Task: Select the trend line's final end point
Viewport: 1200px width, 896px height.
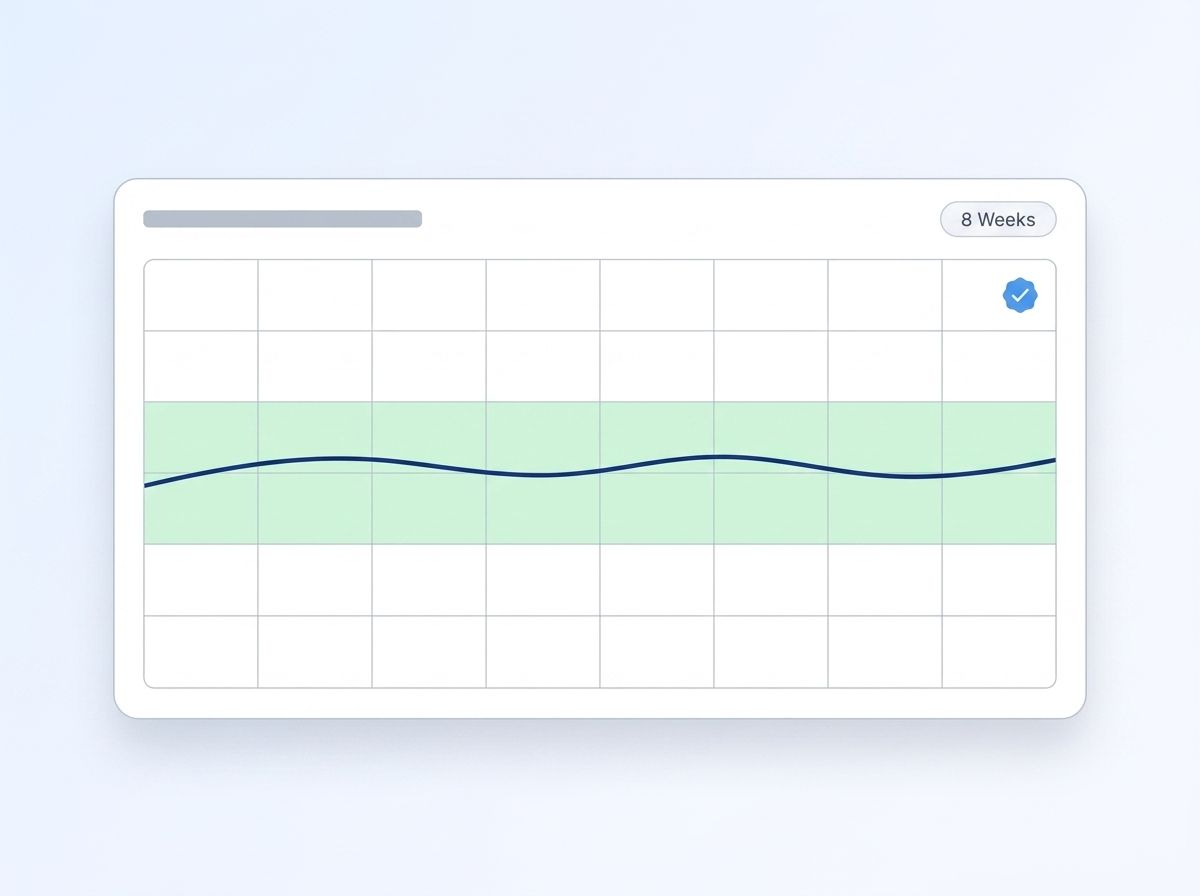Action: [x=1053, y=460]
